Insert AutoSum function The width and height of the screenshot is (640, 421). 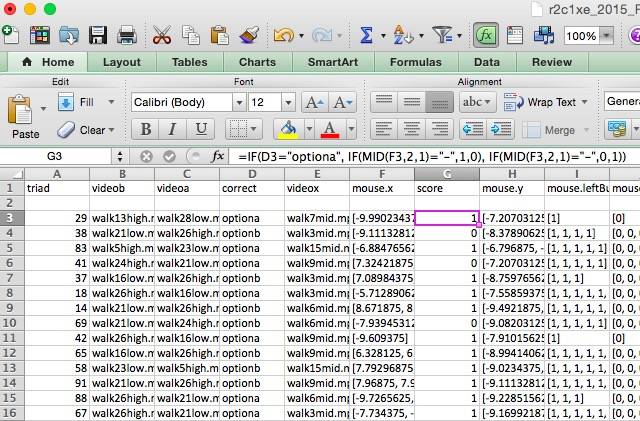pyautogui.click(x=366, y=36)
